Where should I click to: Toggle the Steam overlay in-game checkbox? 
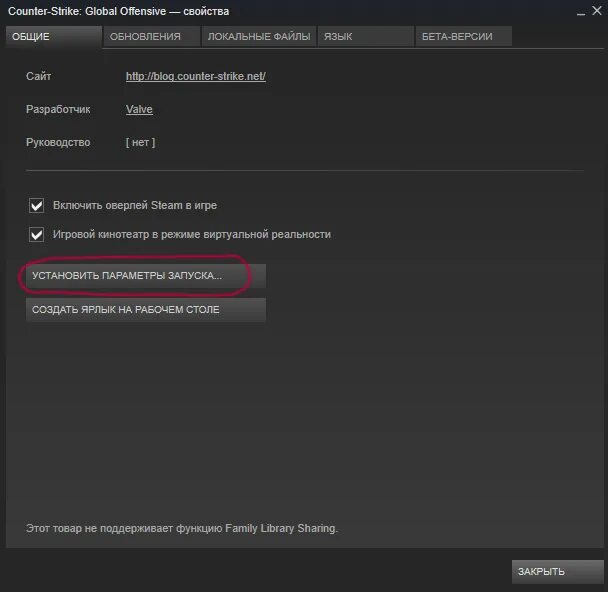(36, 205)
